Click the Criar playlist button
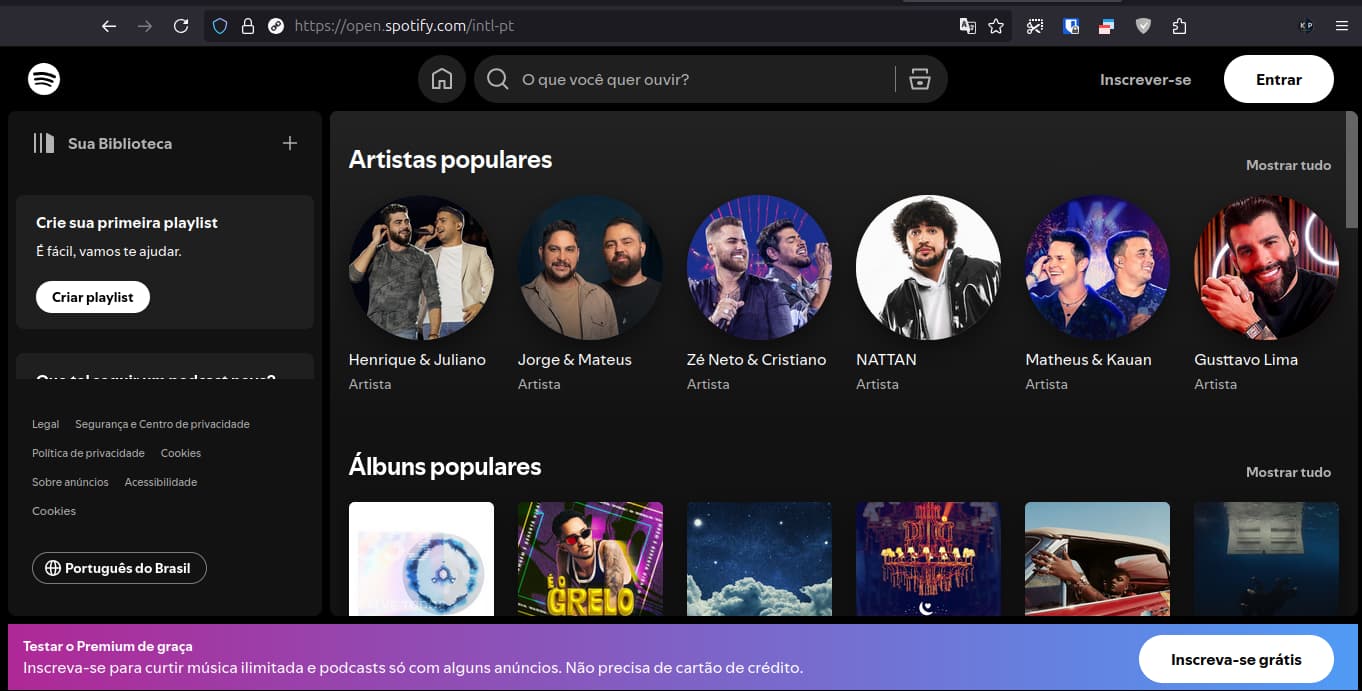The width and height of the screenshot is (1362, 691). coord(93,297)
